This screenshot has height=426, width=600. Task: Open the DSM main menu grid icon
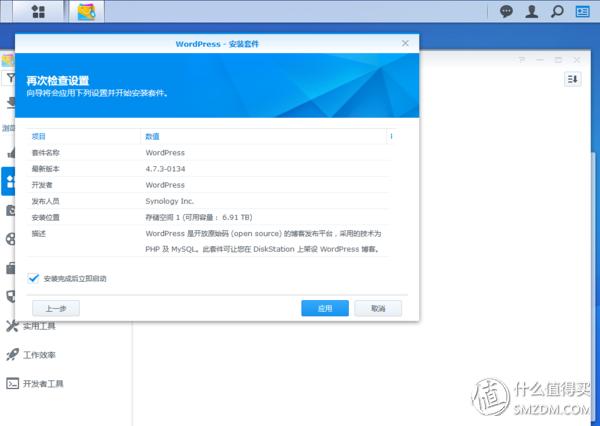pos(38,11)
